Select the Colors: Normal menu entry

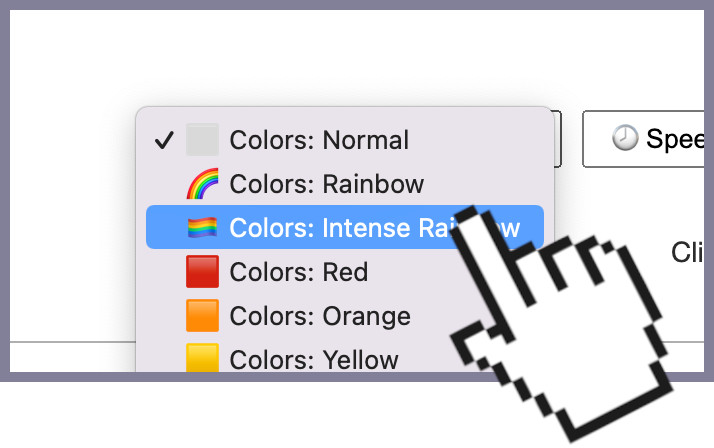pyautogui.click(x=345, y=140)
